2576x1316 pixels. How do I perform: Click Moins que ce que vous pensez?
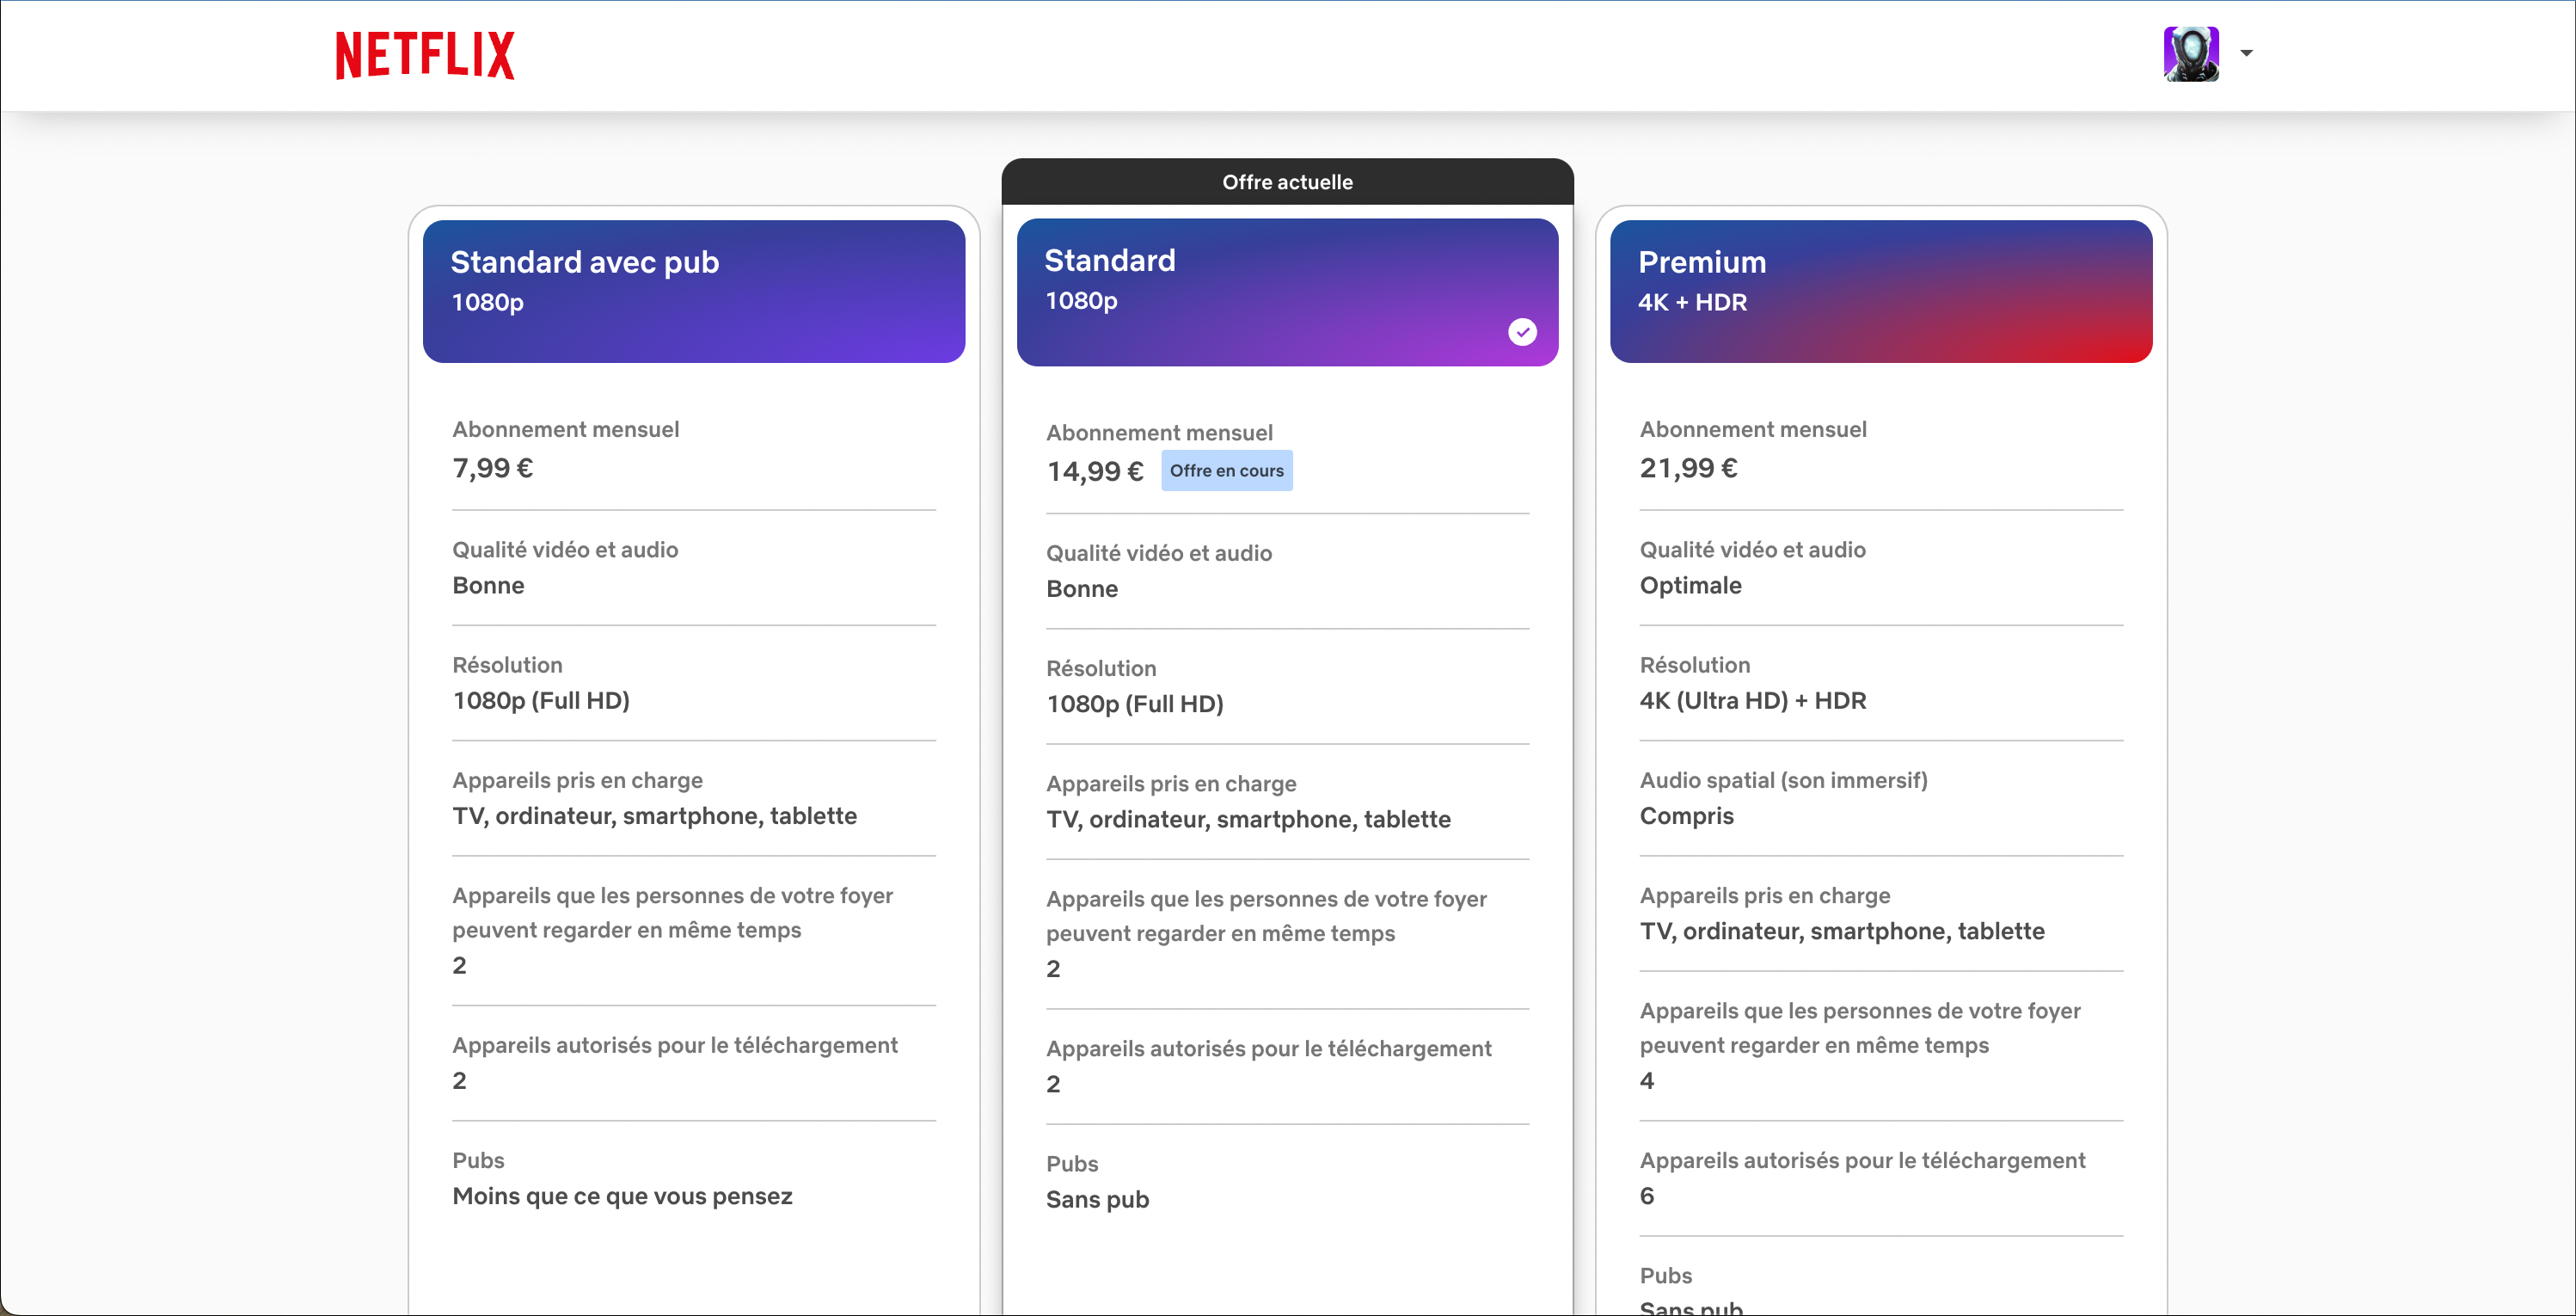[622, 1197]
